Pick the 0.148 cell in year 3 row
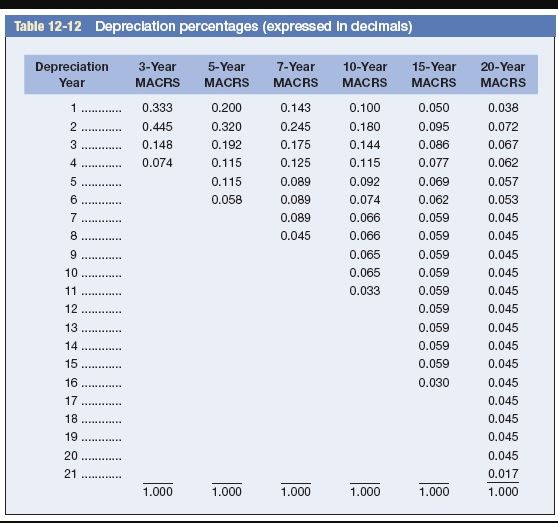 (x=157, y=145)
